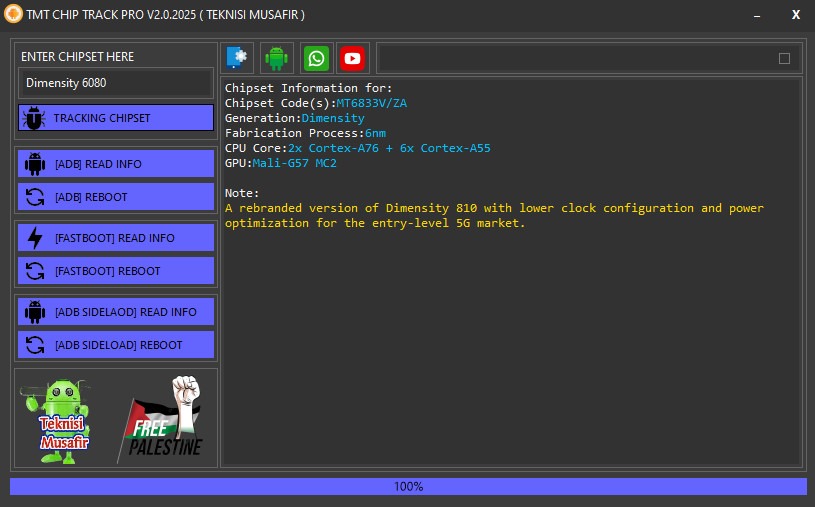Click the refresh icon beside [FASTBOOT] REBOOT
815x507 pixels.
35,271
